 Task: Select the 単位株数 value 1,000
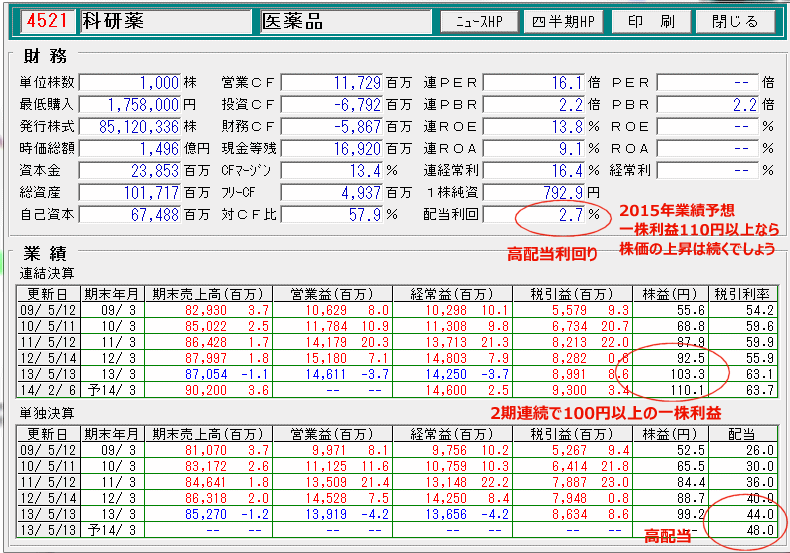pyautogui.click(x=129, y=83)
